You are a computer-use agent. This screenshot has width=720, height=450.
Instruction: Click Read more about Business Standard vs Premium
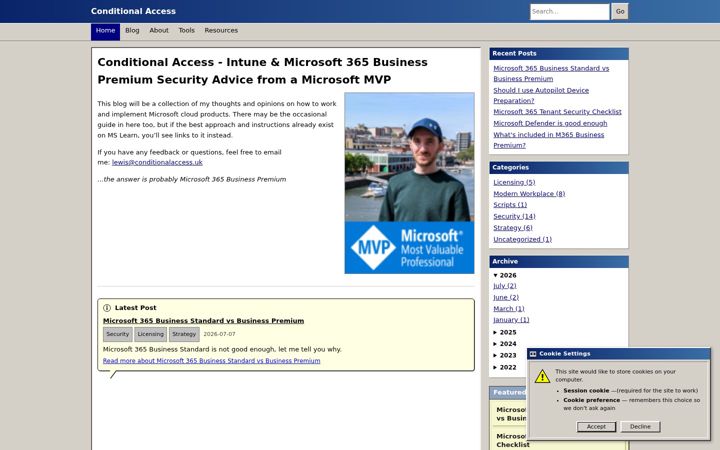(211, 361)
